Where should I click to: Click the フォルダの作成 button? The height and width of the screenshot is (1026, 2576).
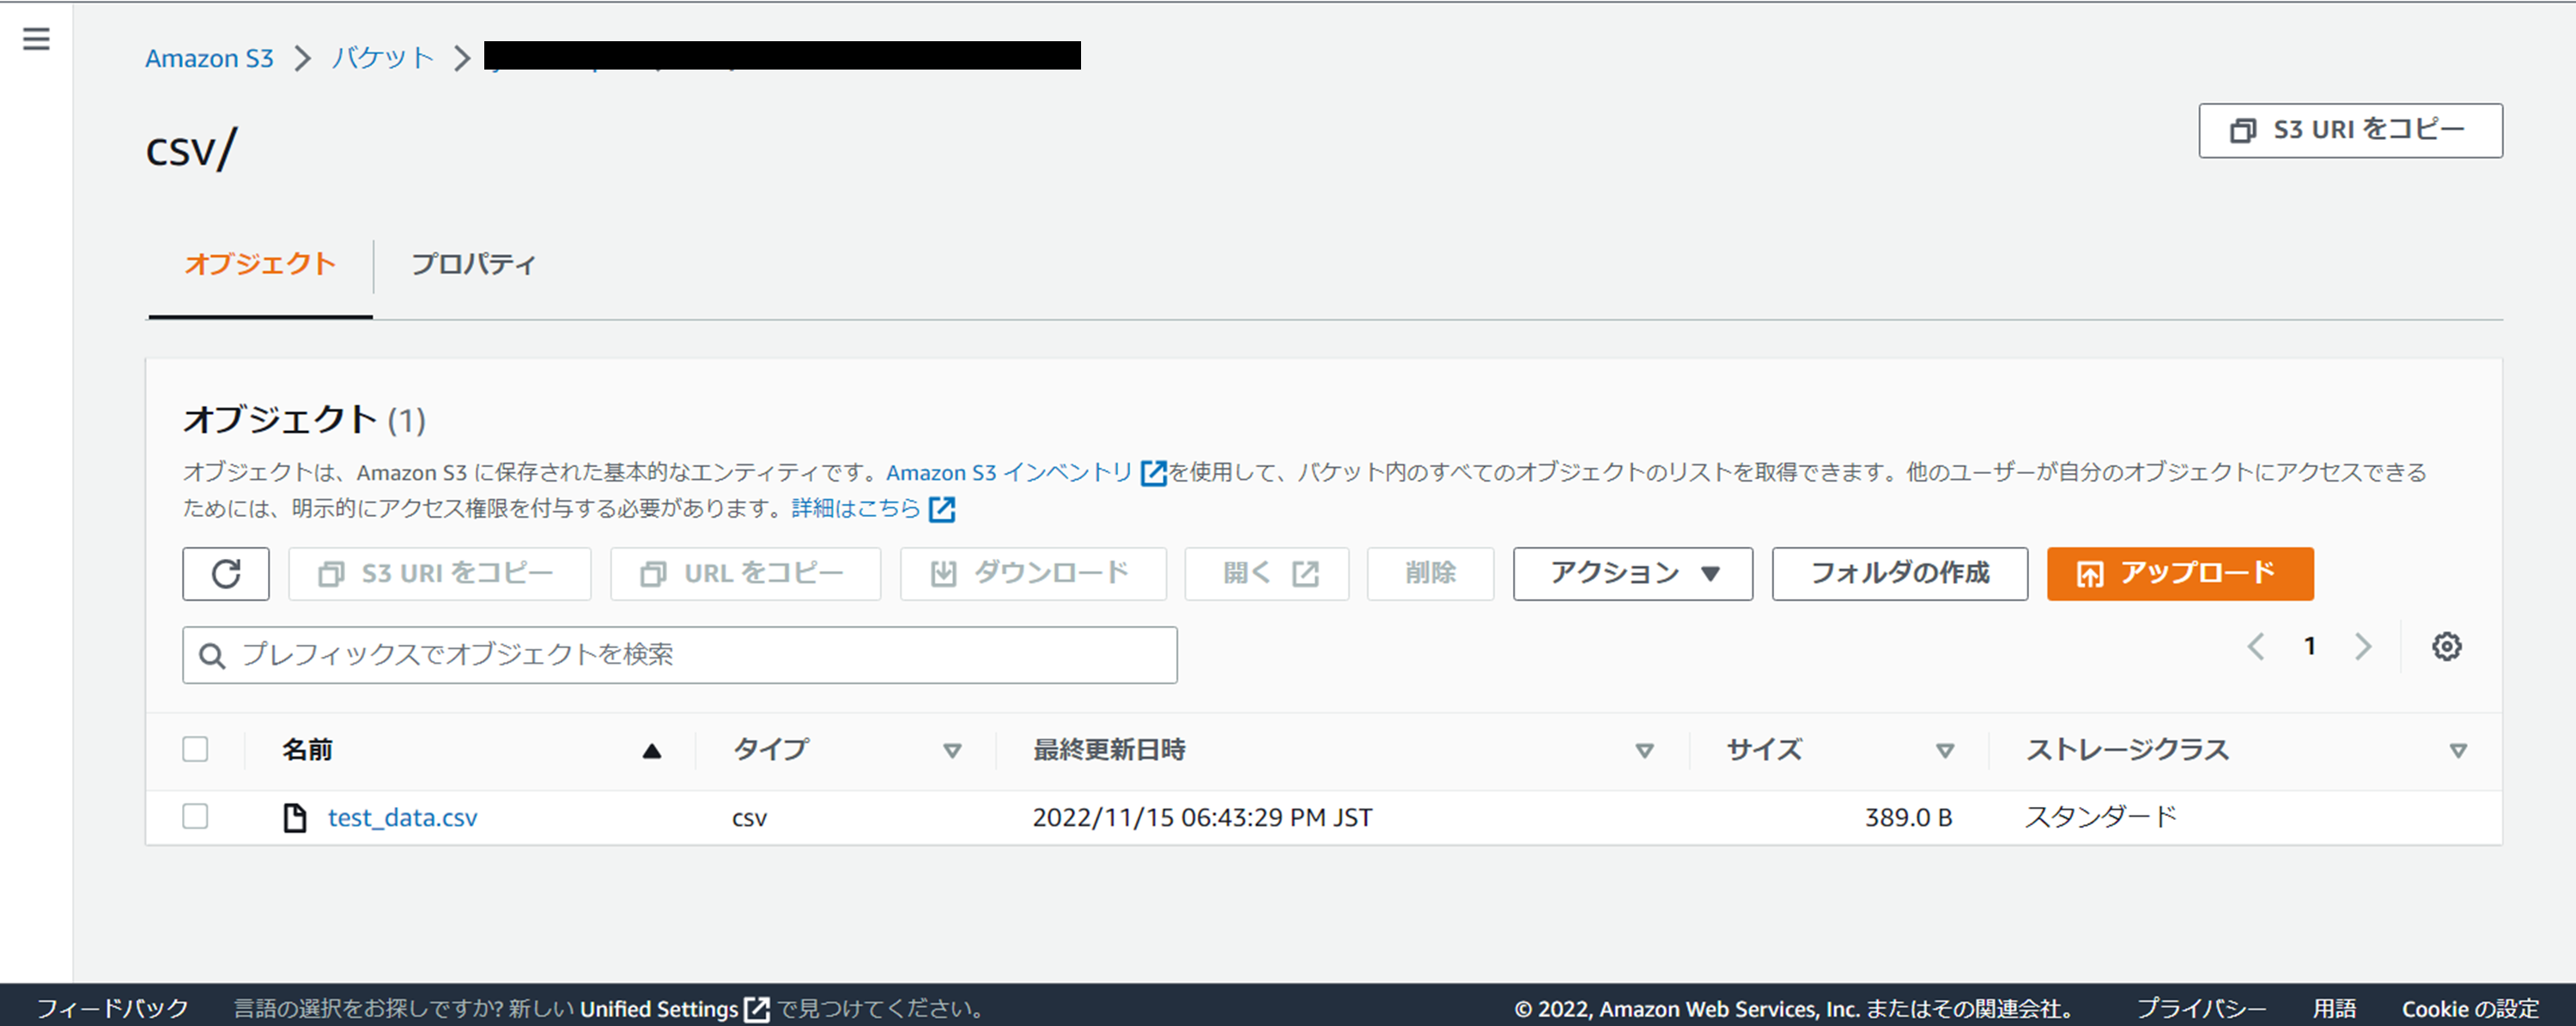[x=1899, y=574]
